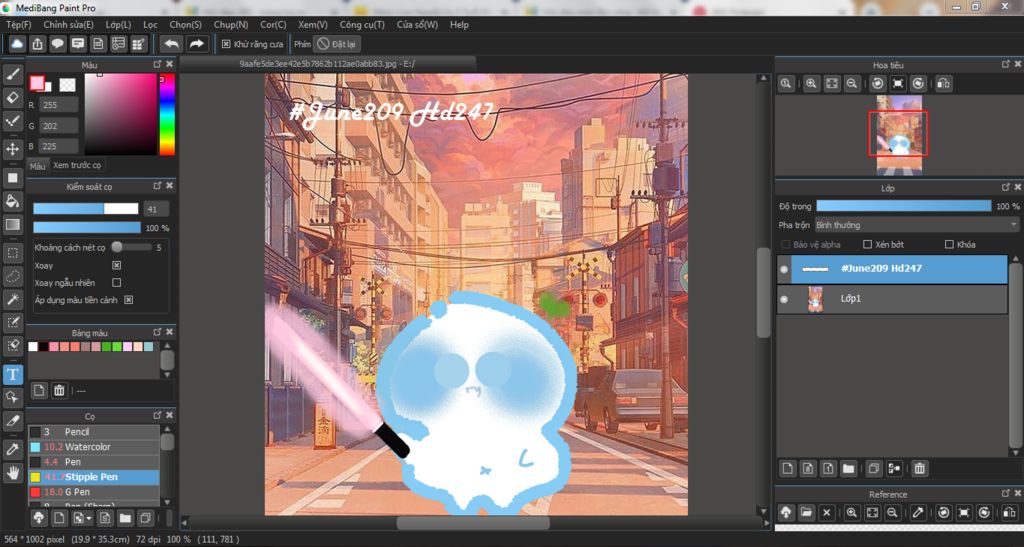Open the Lớp(L) menu
Screen dimensions: 1024x547
pyautogui.click(x=118, y=25)
